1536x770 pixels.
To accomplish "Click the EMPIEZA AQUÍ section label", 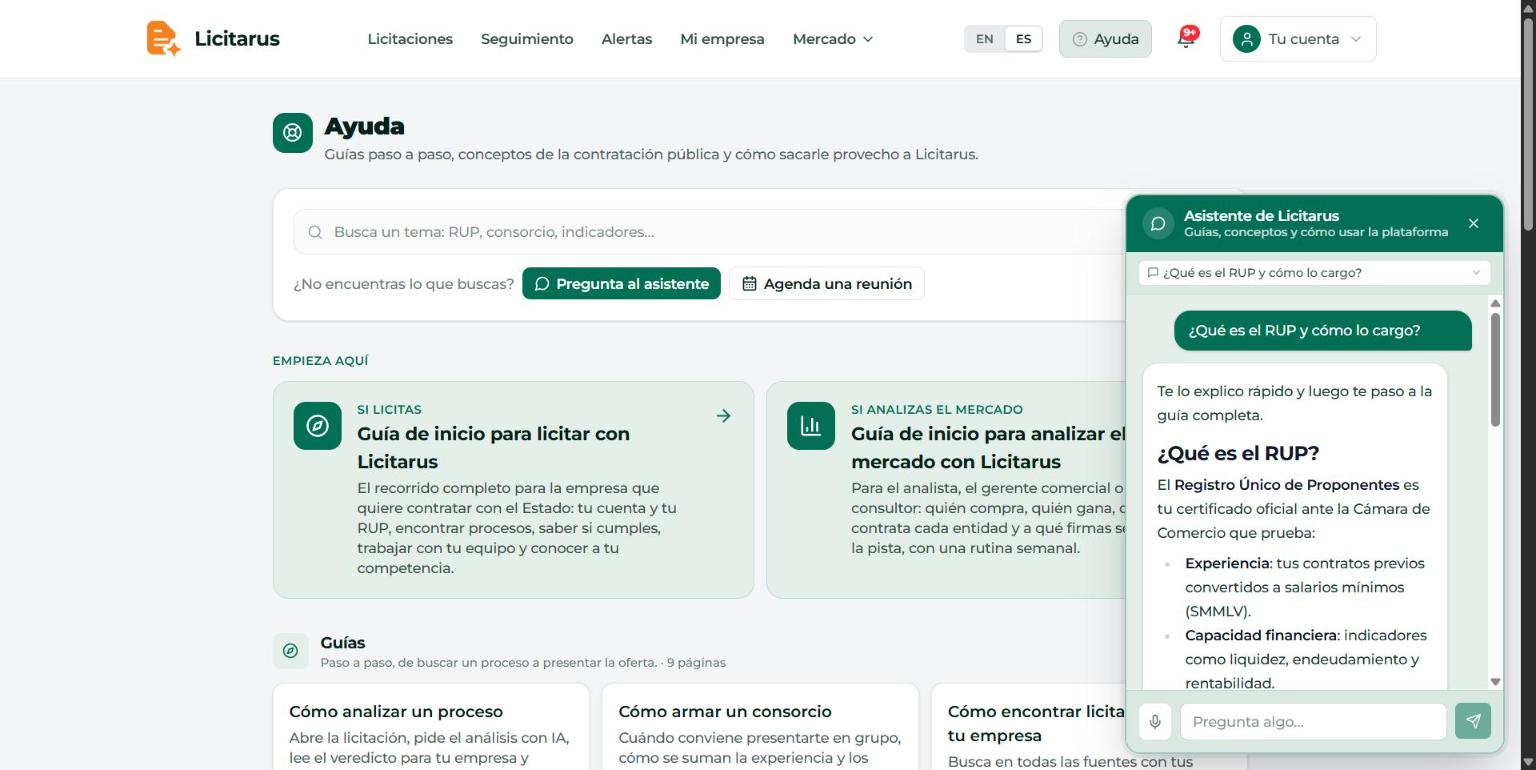I will click(321, 361).
